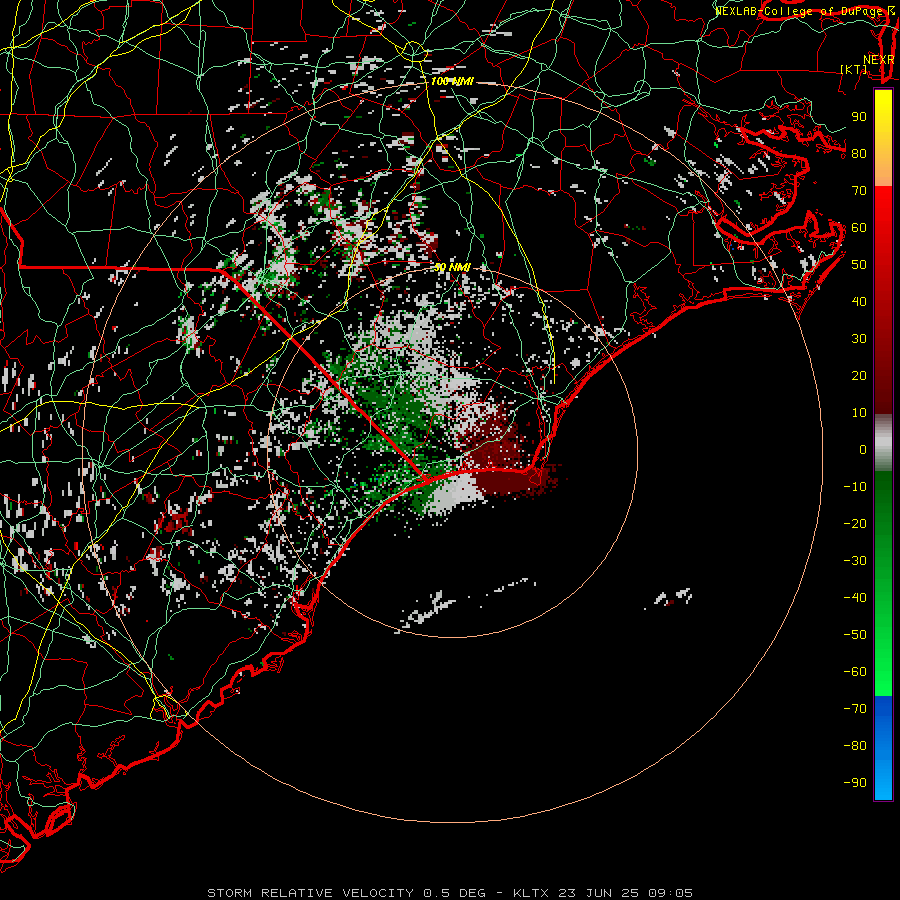Viewport: 900px width, 900px height.
Task: Click the 80 value on velocity scale
Action: [859, 154]
